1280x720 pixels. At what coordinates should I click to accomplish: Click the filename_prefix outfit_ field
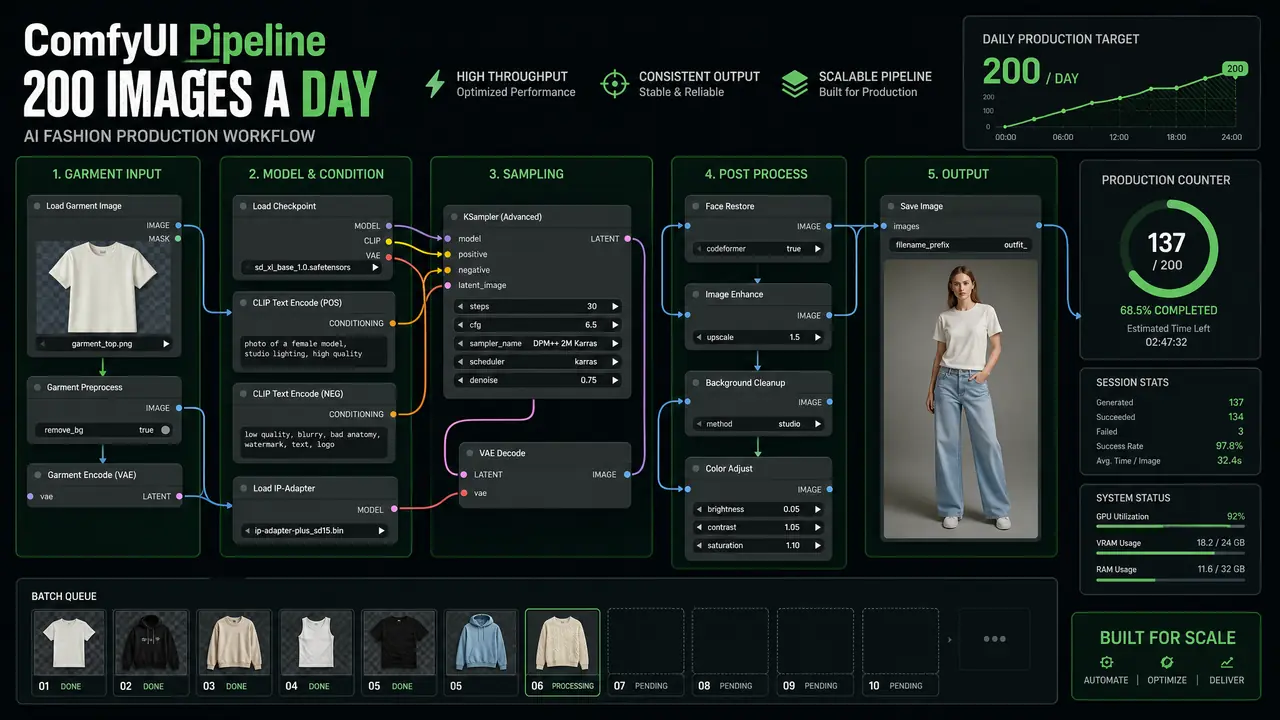pyautogui.click(x=962, y=244)
